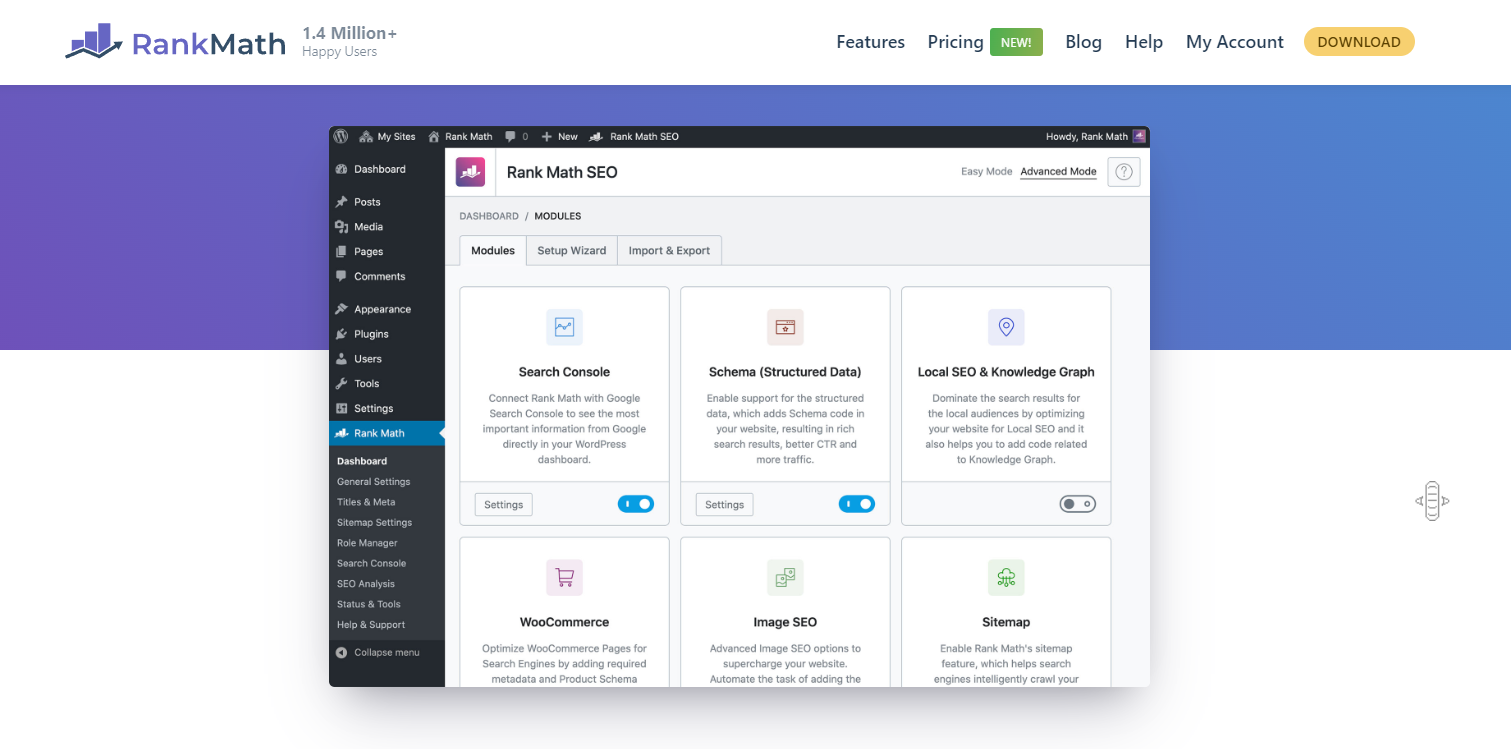This screenshot has height=749, width=1511.
Task: Open Role Manager submenu item
Action: tap(367, 543)
